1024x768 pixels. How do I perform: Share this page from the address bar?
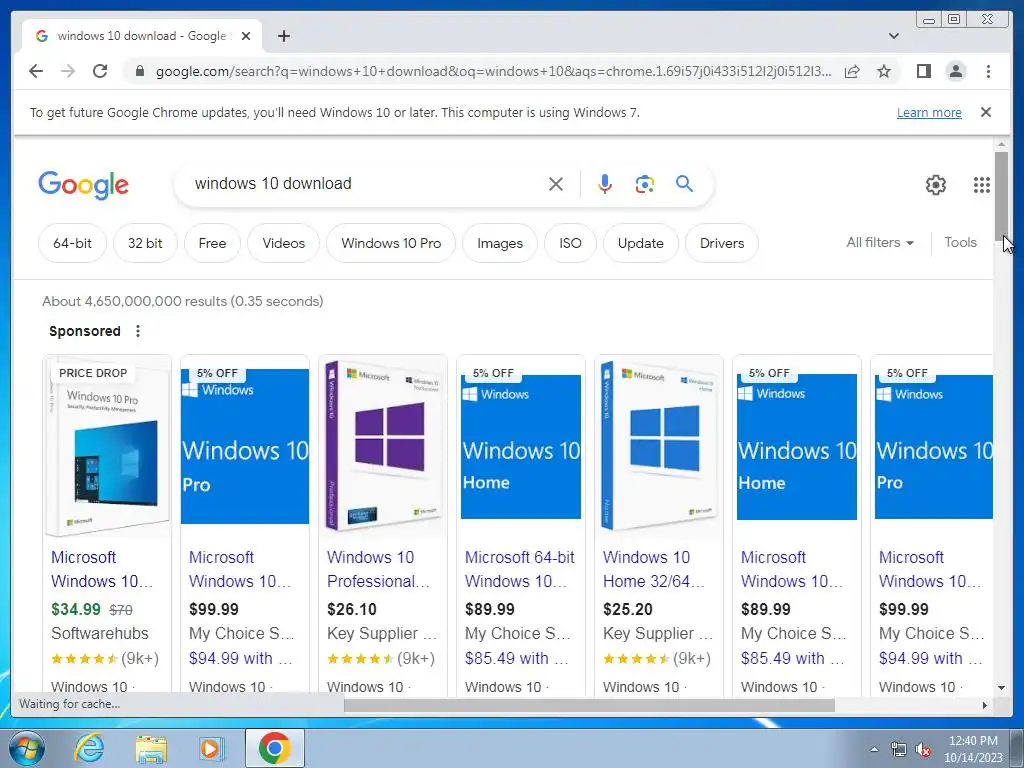pos(852,71)
